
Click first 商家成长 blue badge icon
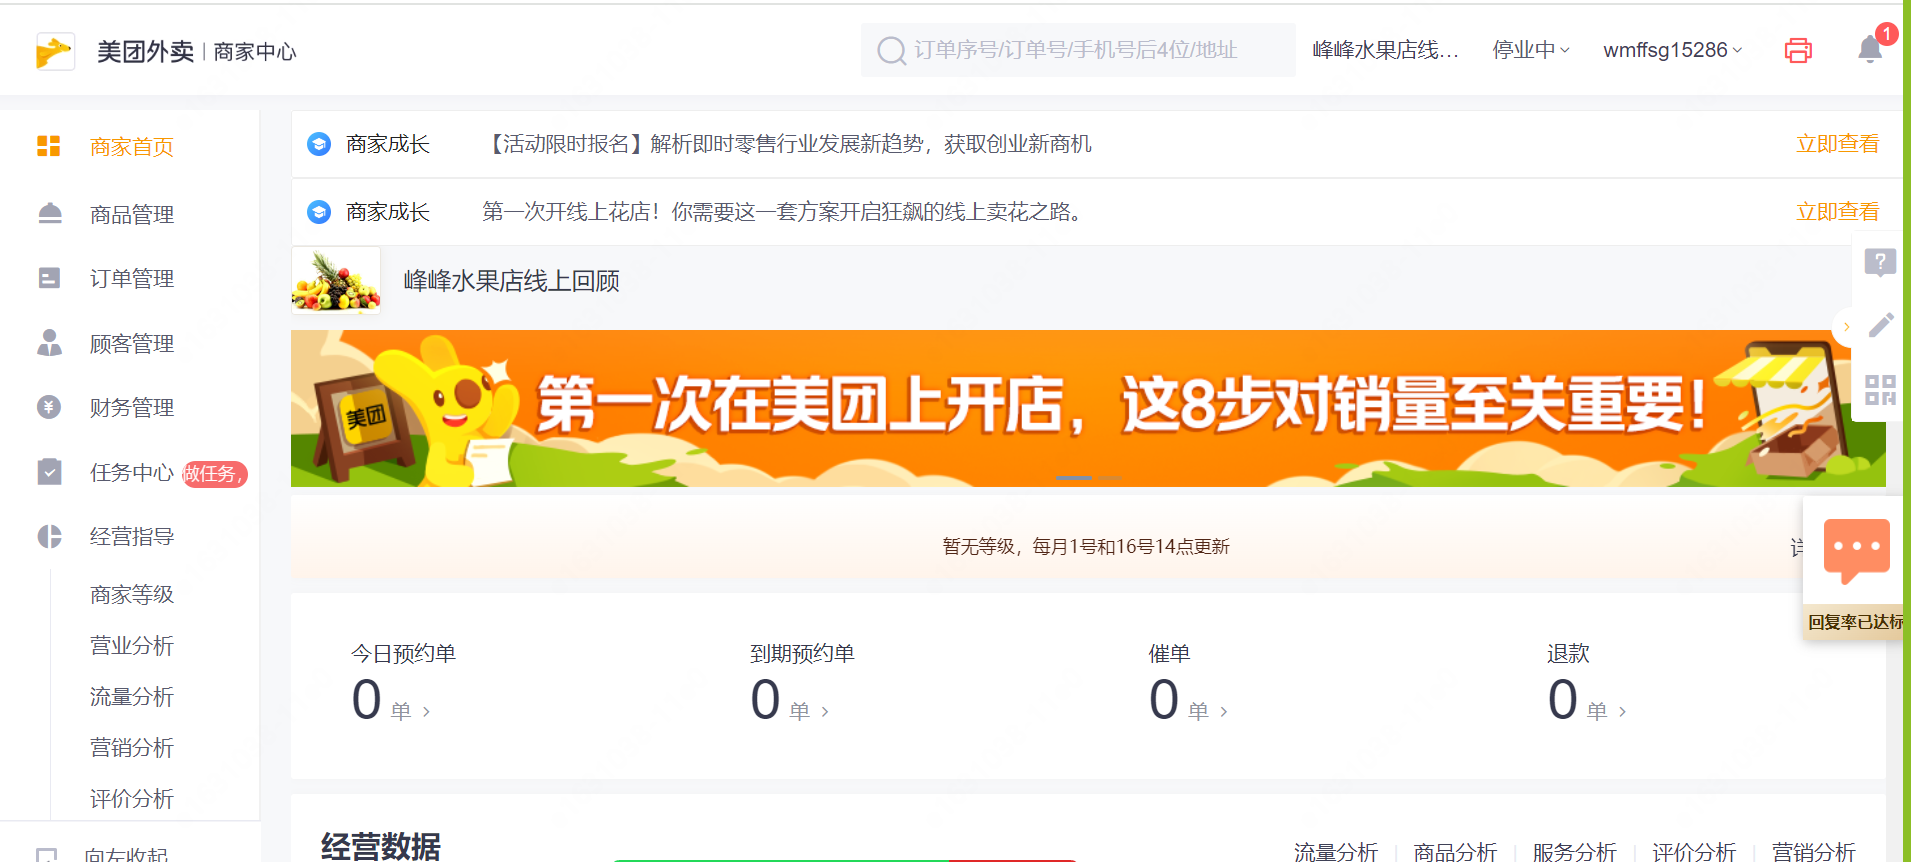coord(319,144)
